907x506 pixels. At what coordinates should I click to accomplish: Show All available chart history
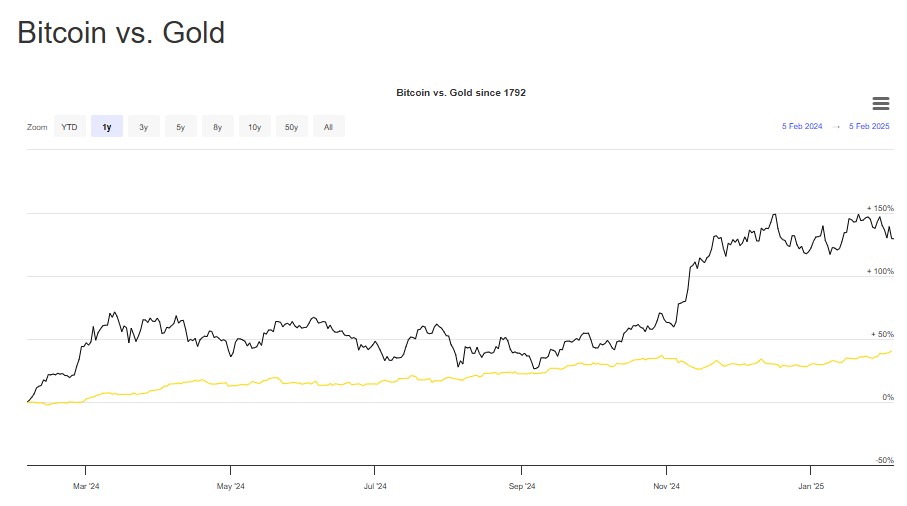pos(328,127)
